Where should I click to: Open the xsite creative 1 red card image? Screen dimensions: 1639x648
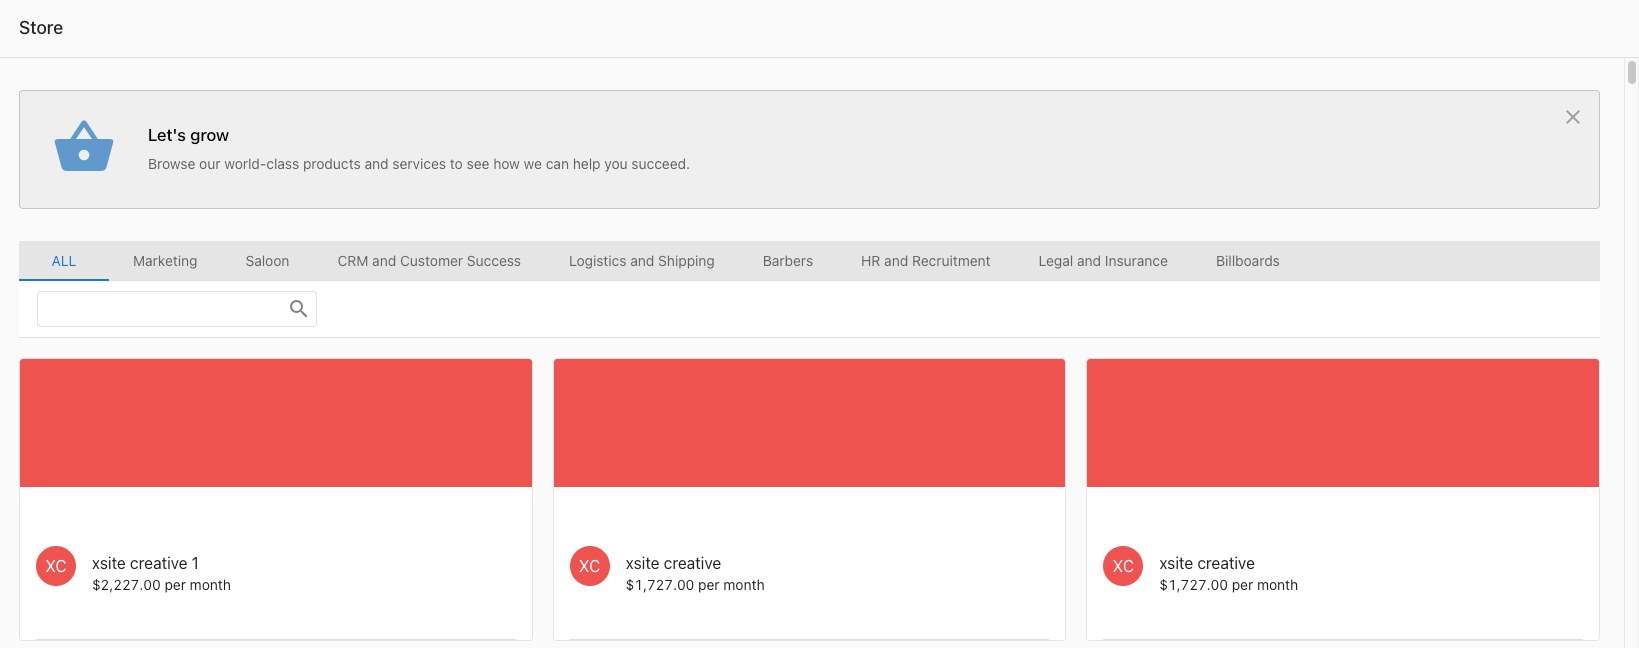coord(276,423)
